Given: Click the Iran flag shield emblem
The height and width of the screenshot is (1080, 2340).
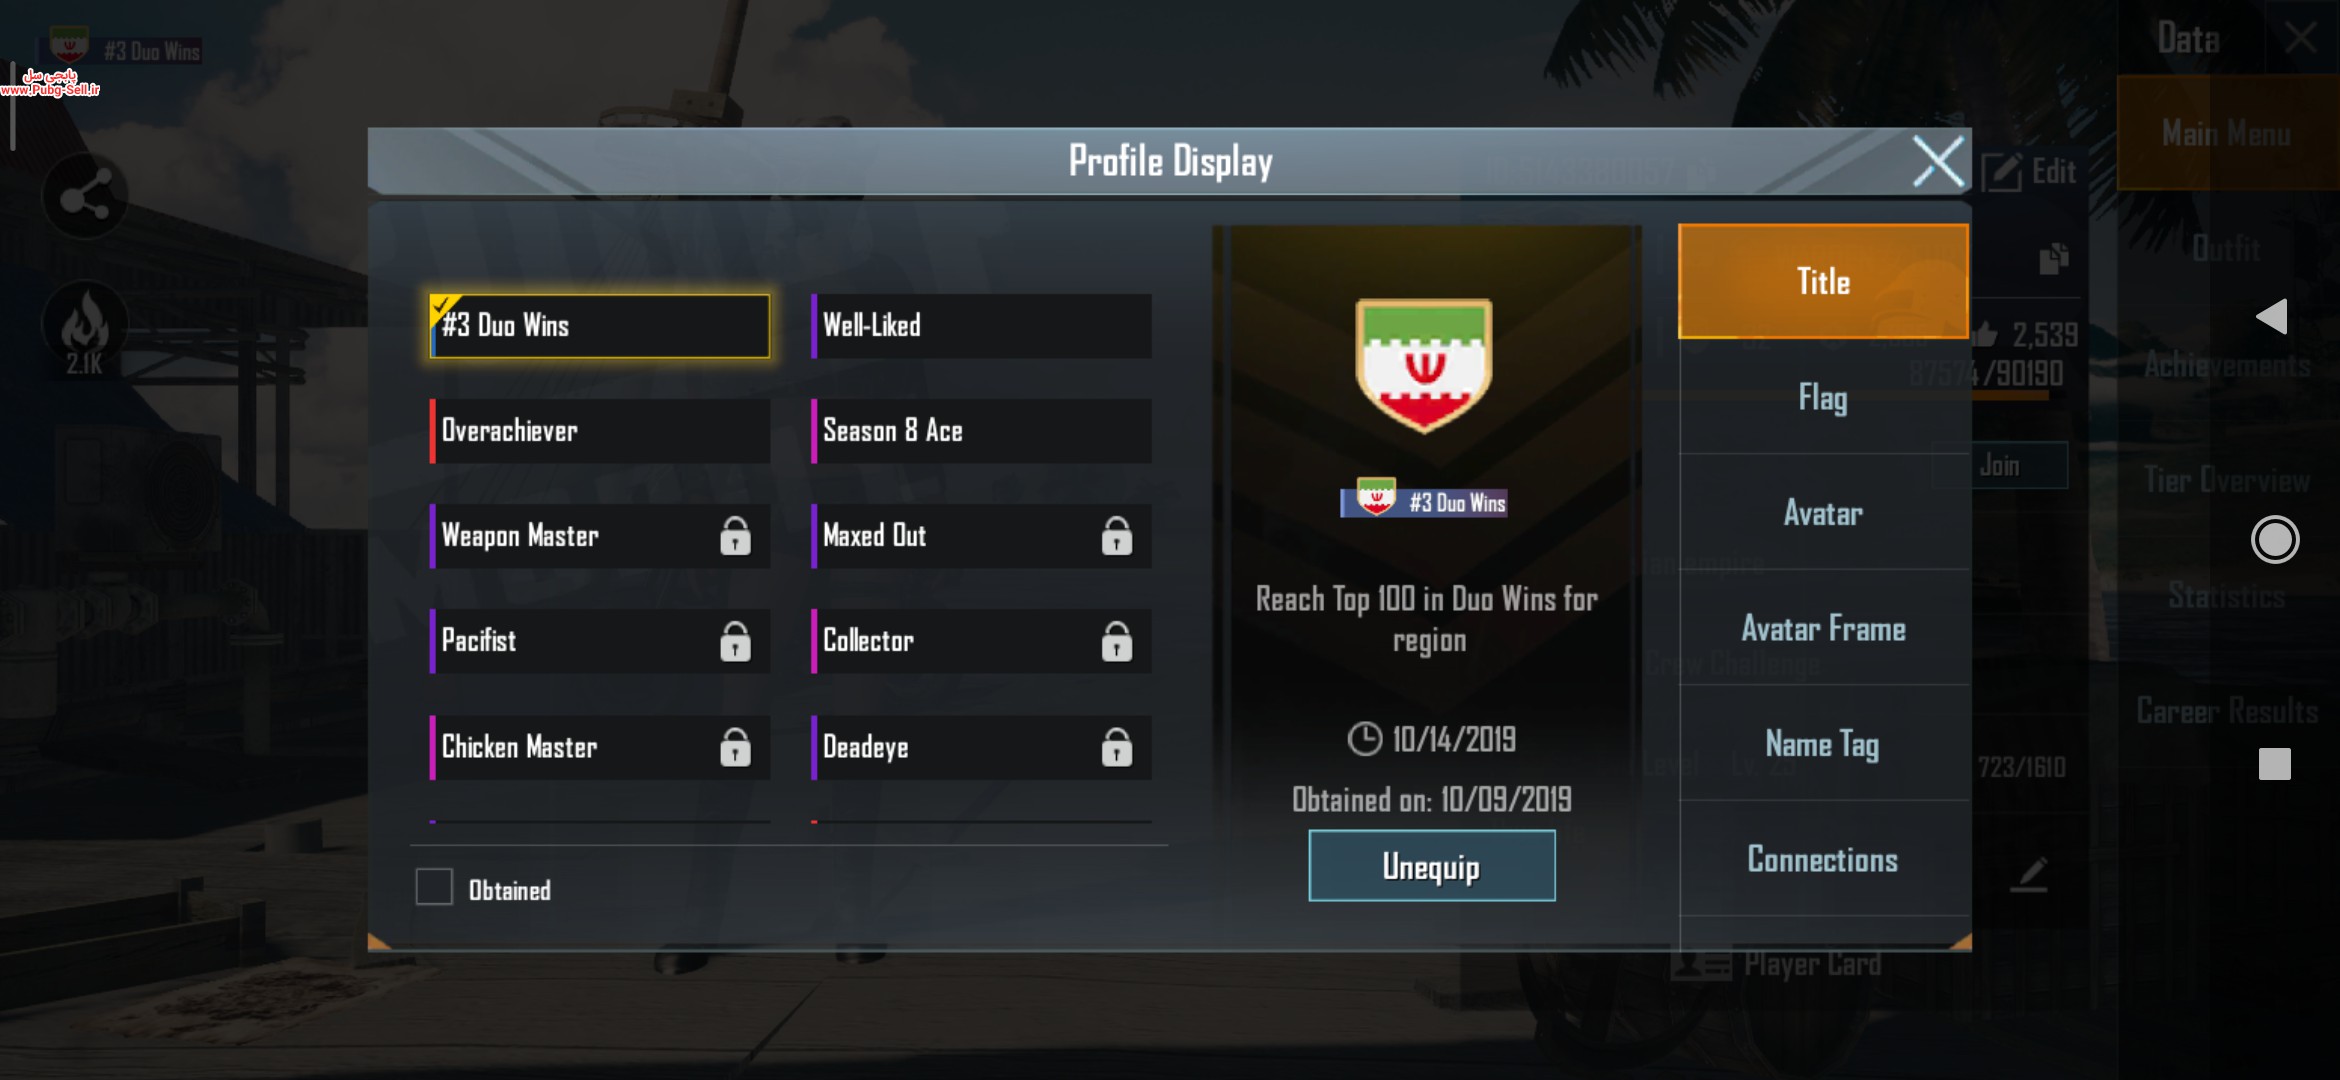Looking at the screenshot, I should (1424, 364).
